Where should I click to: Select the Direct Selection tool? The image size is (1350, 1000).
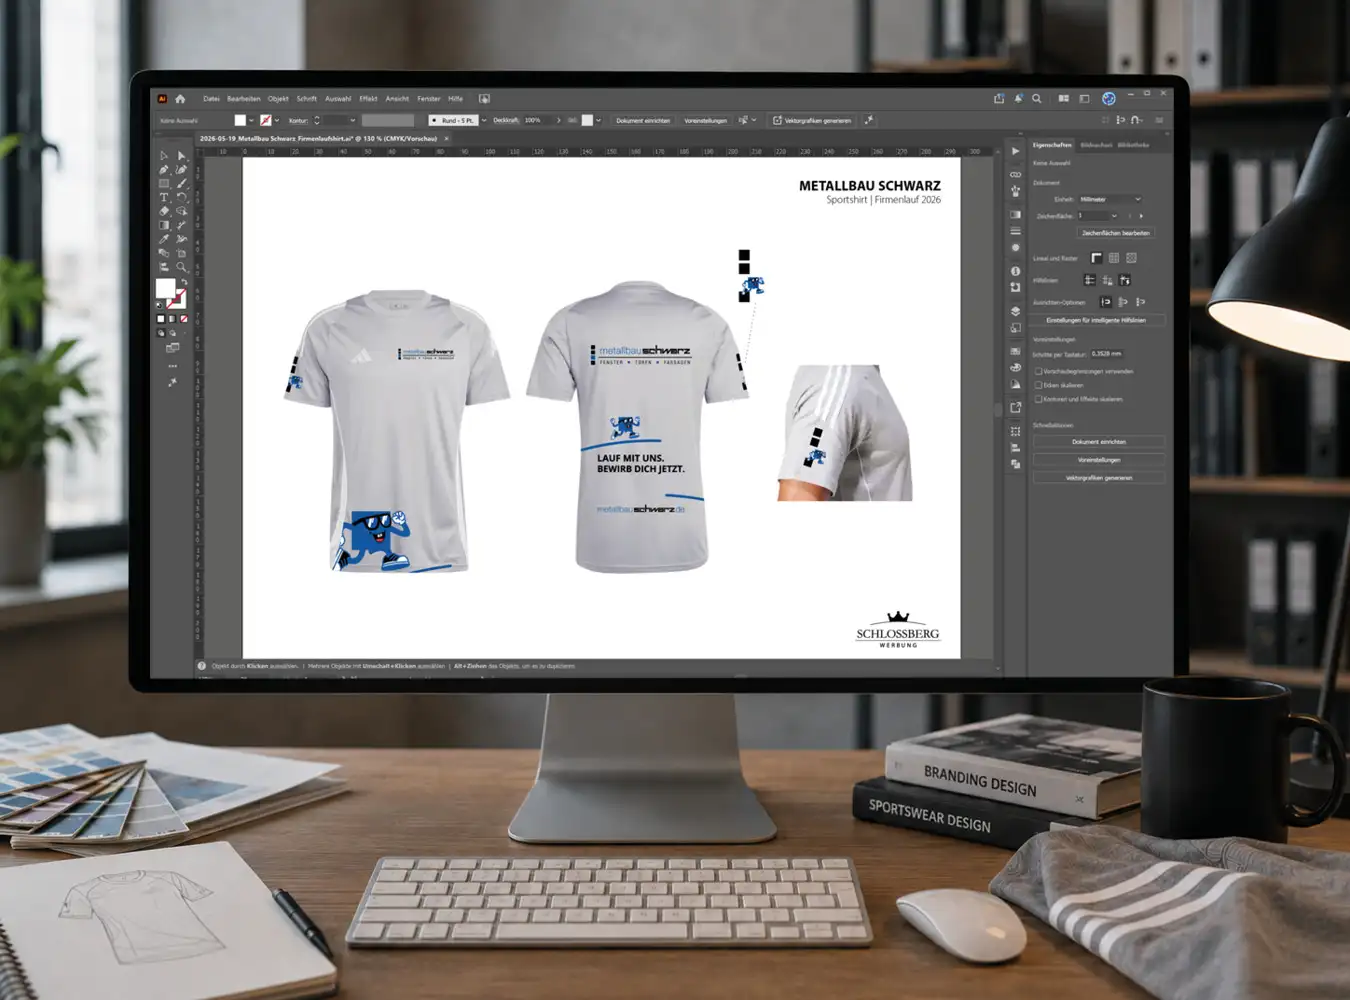point(181,156)
